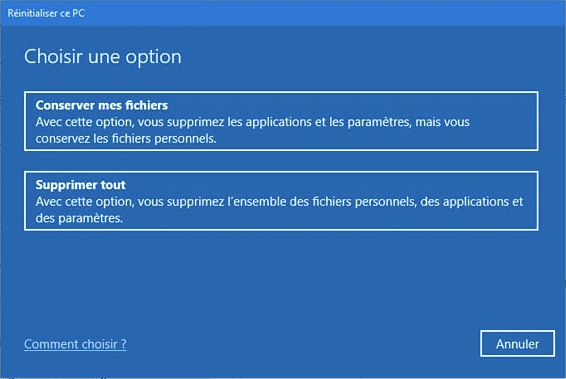Click the description mentioning conservez les fichiers personnels

point(253,130)
